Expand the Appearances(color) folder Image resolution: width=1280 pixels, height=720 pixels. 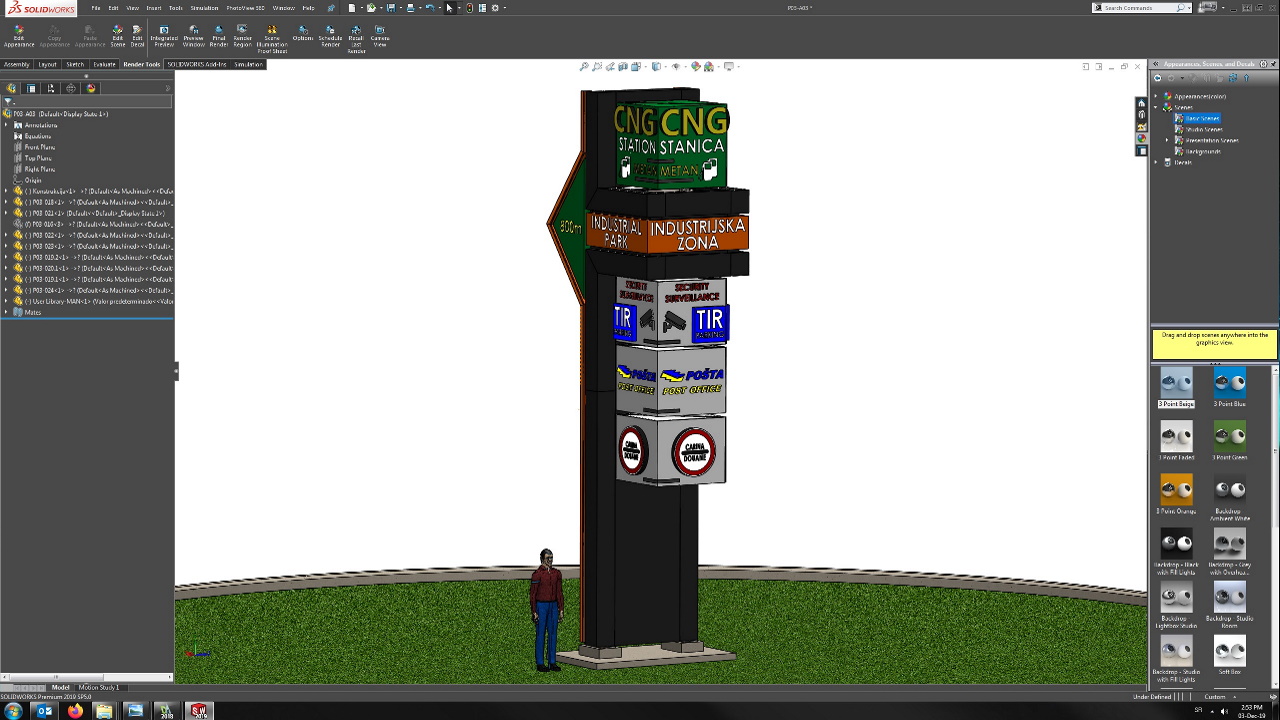(x=1157, y=96)
